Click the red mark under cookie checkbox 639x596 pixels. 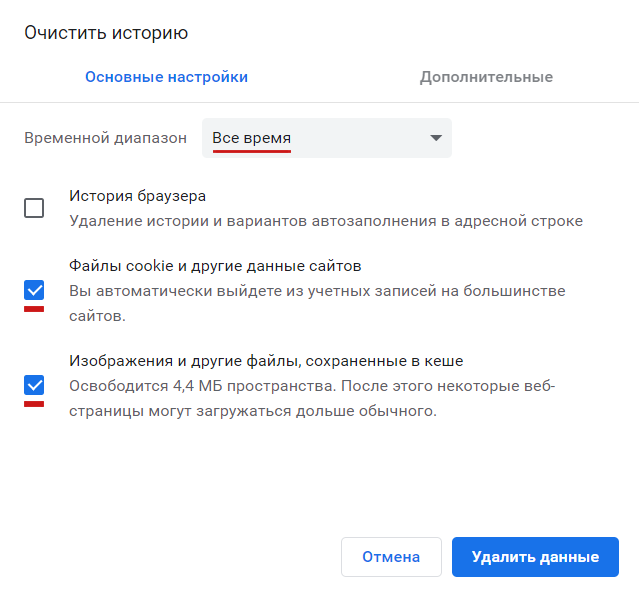tap(34, 309)
